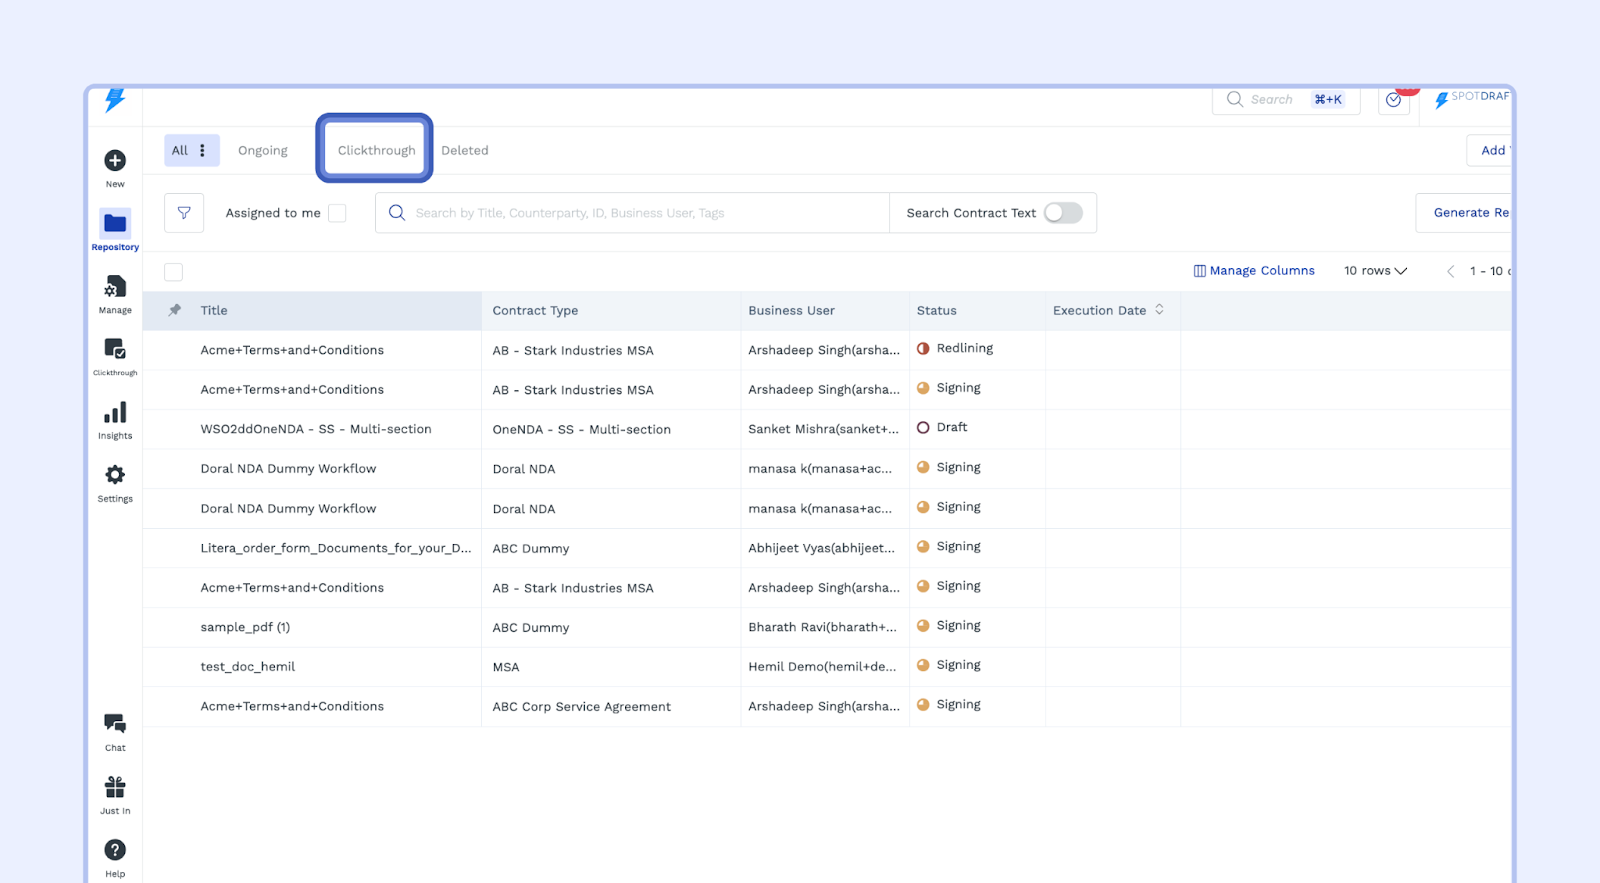Image resolution: width=1600 pixels, height=883 pixels.
Task: Check the Assigned to me checkbox
Action: click(338, 213)
